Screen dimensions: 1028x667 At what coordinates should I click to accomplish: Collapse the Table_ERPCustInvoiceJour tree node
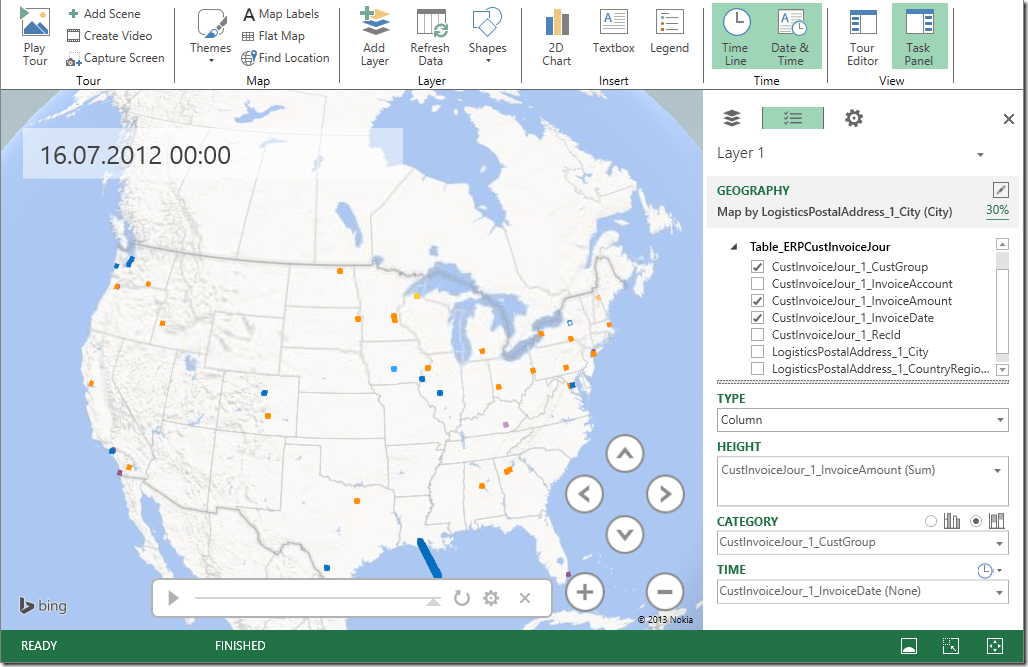tap(734, 247)
